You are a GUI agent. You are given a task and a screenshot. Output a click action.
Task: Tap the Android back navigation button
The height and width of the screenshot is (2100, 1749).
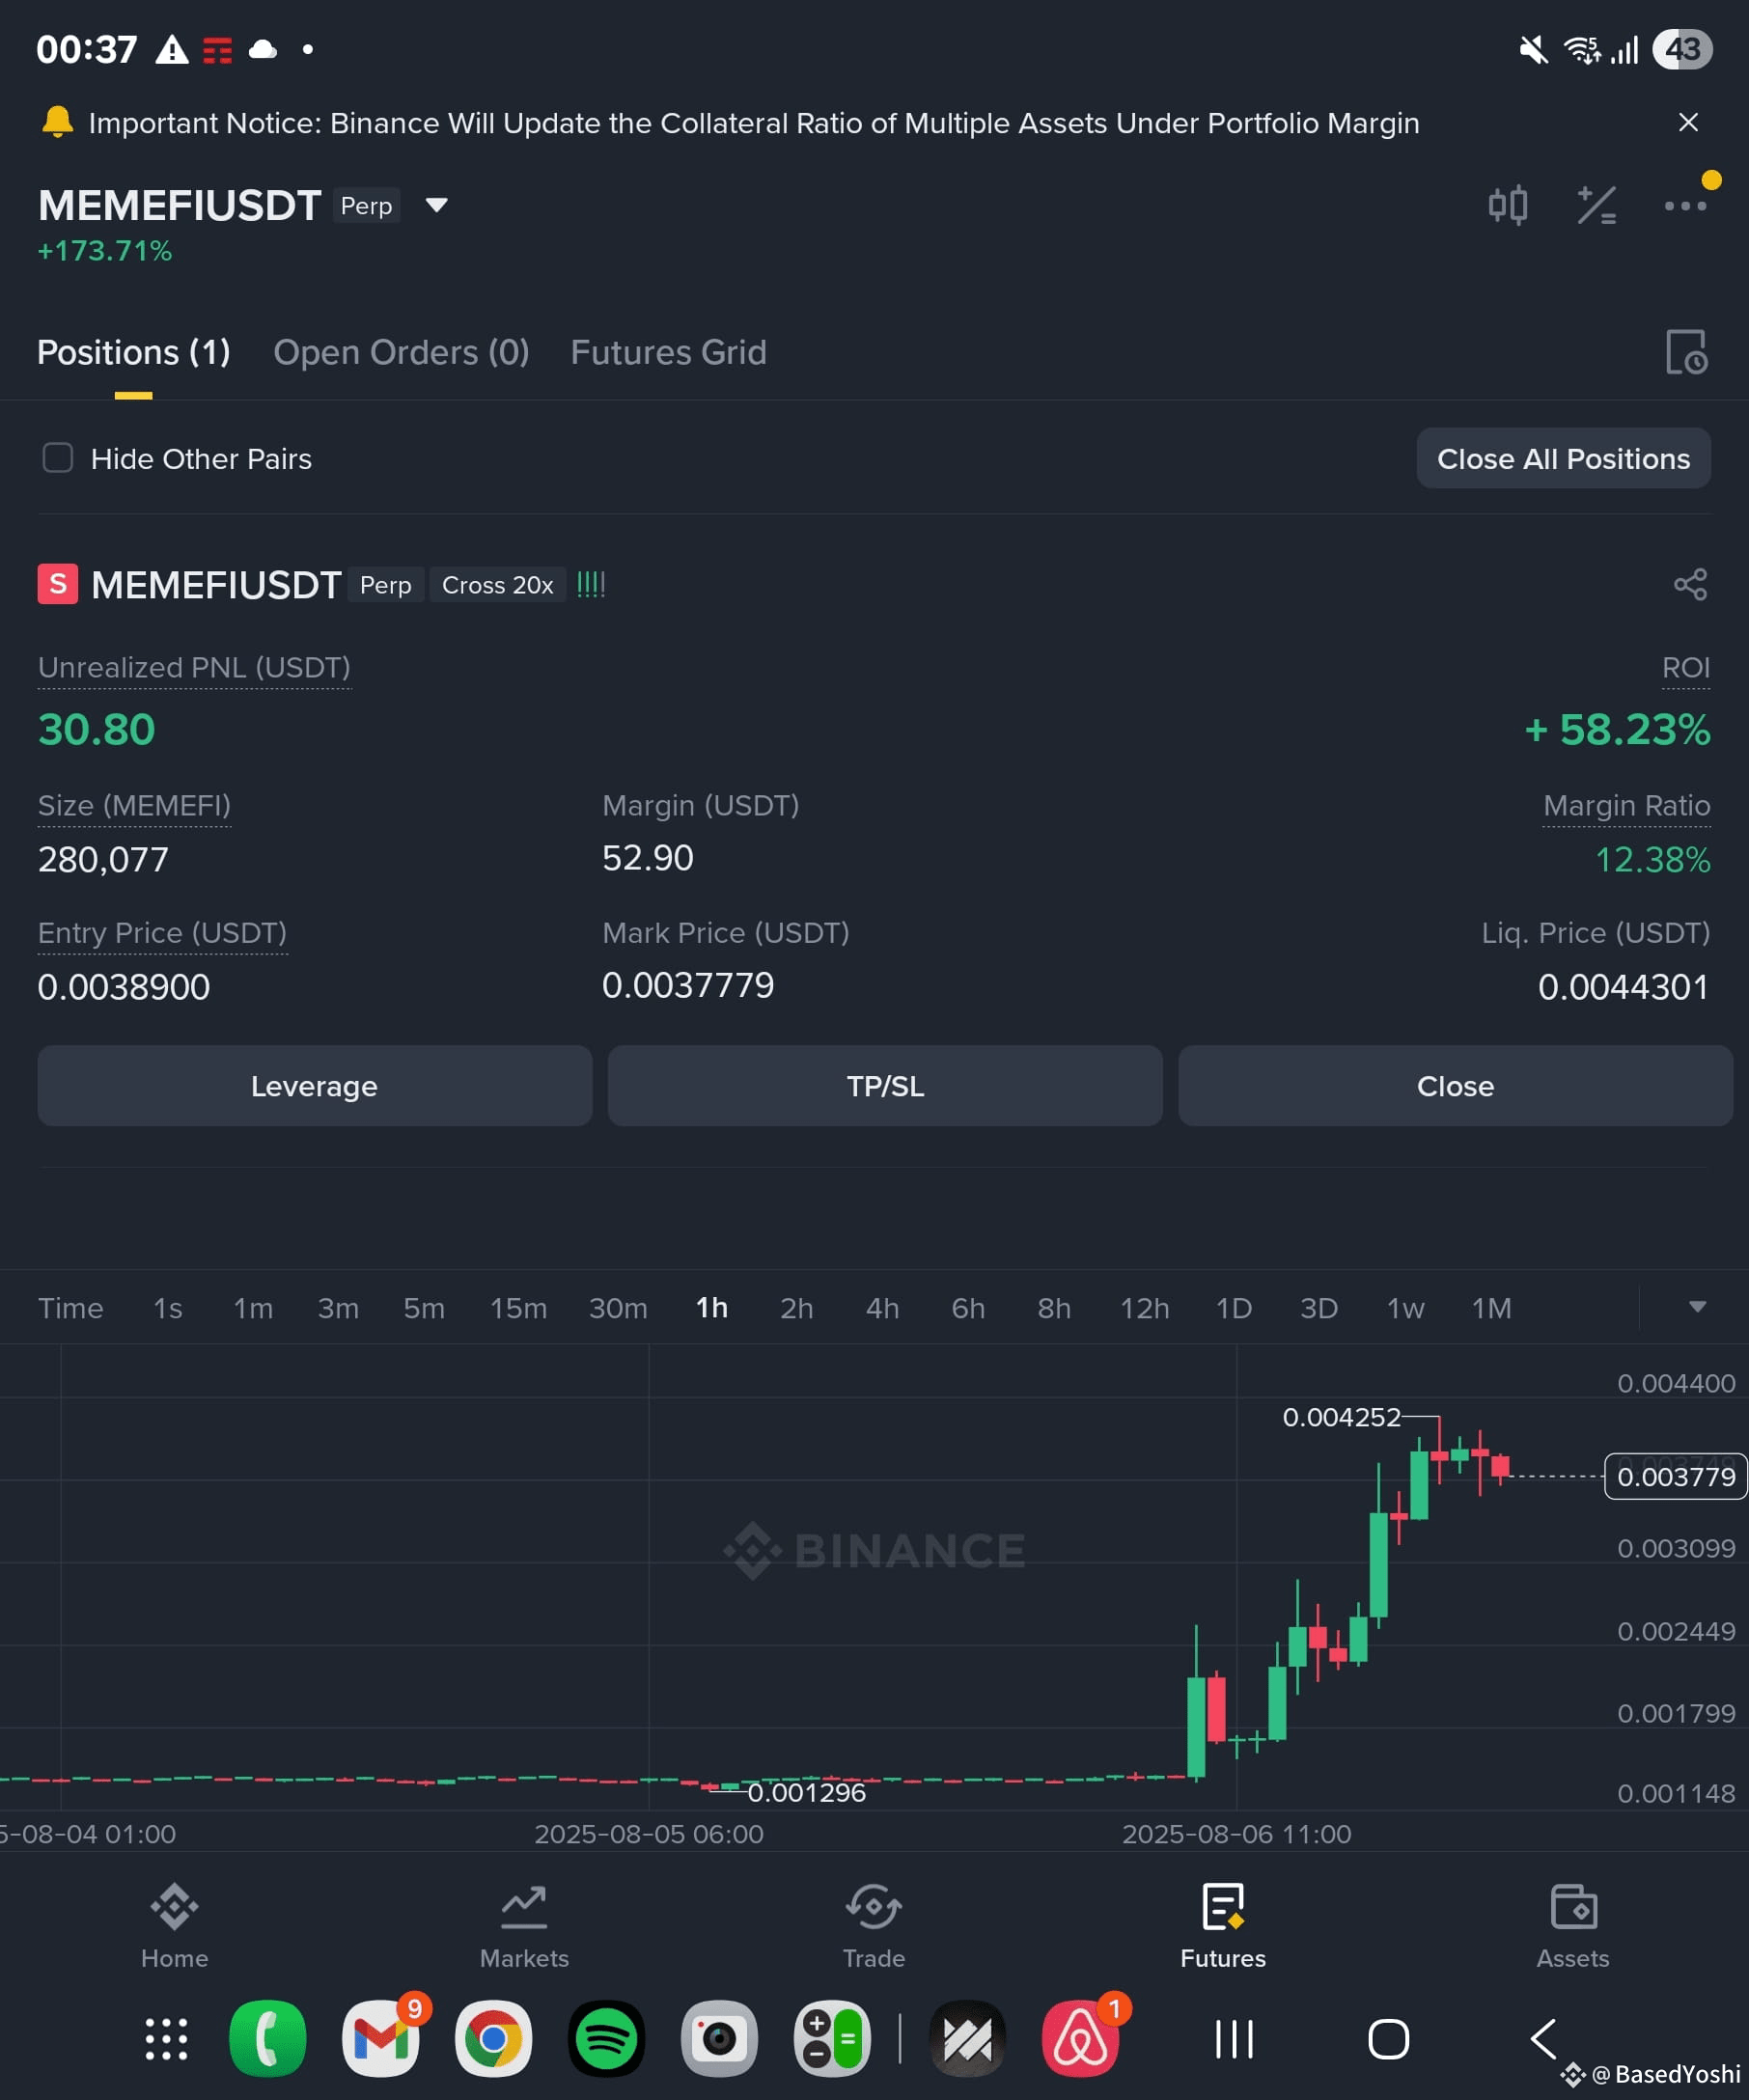1543,2039
